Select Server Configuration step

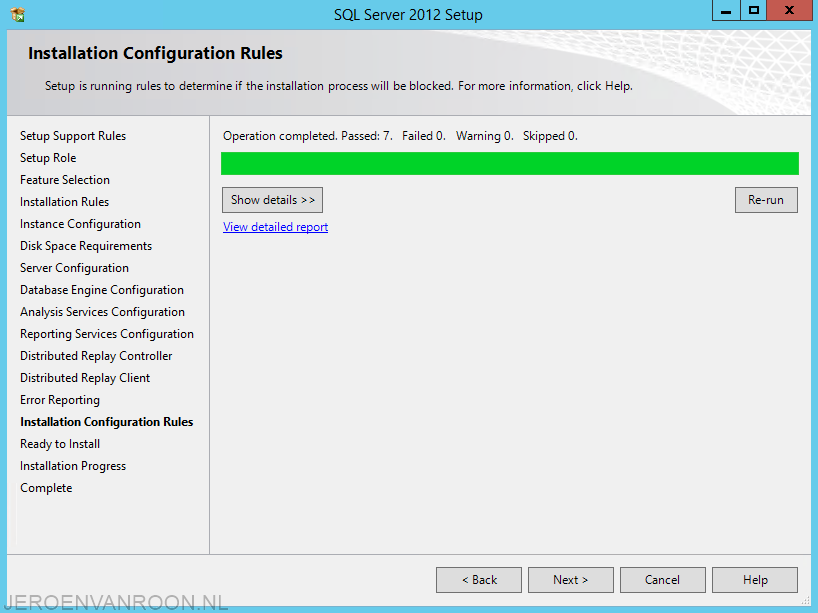point(74,268)
